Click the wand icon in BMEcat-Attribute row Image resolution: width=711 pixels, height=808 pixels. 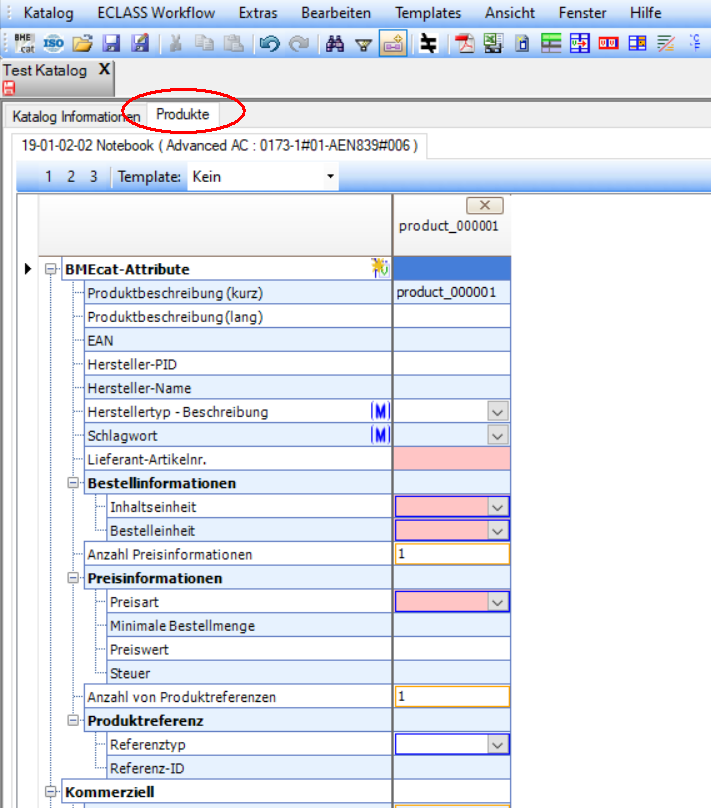point(380,268)
